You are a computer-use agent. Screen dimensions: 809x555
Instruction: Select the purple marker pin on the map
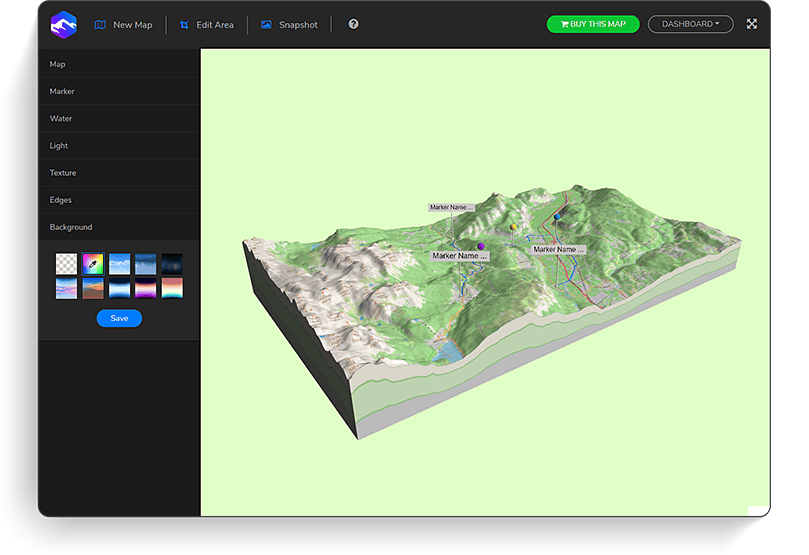(481, 246)
